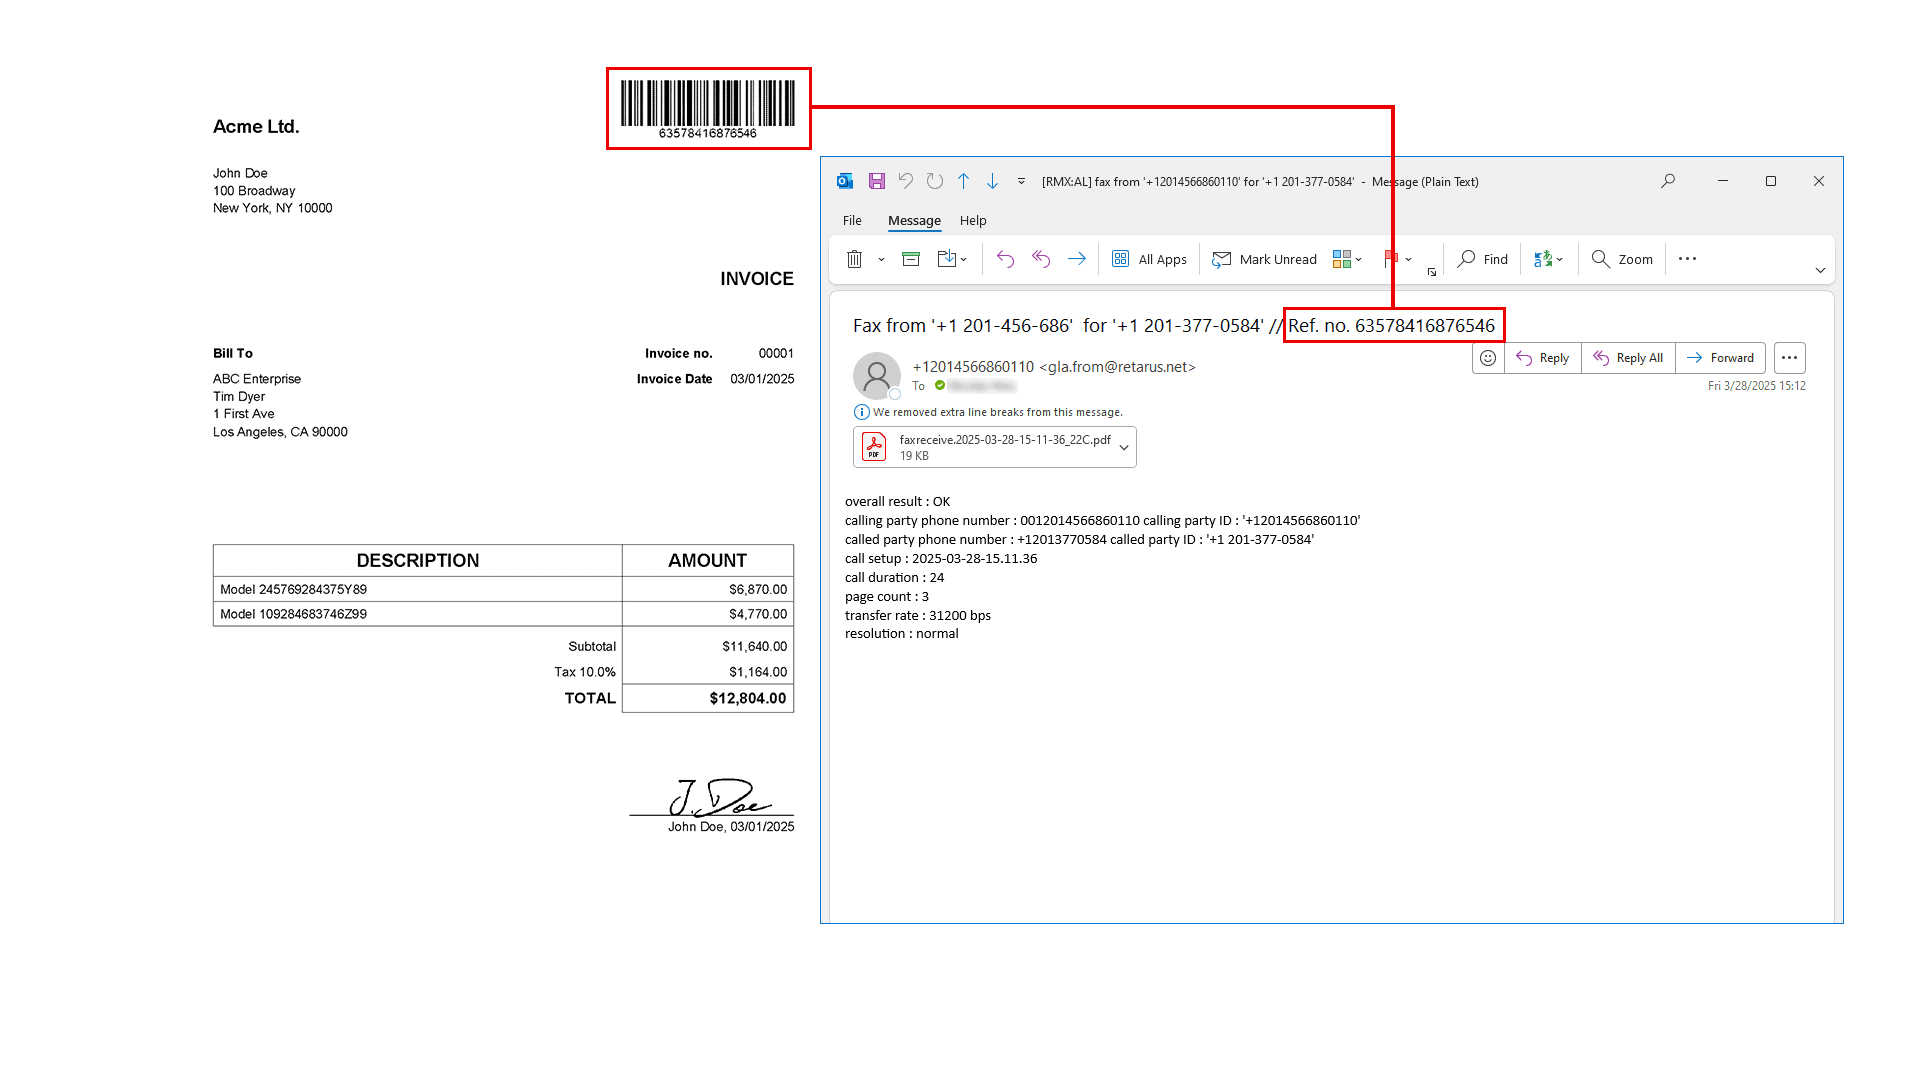Image resolution: width=1920 pixels, height=1080 pixels.
Task: Click the Reply button in message header
Action: point(1543,358)
